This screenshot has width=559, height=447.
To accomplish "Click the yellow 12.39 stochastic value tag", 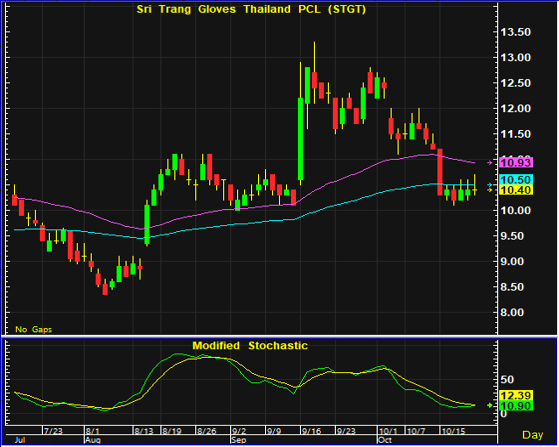I will click(x=516, y=395).
